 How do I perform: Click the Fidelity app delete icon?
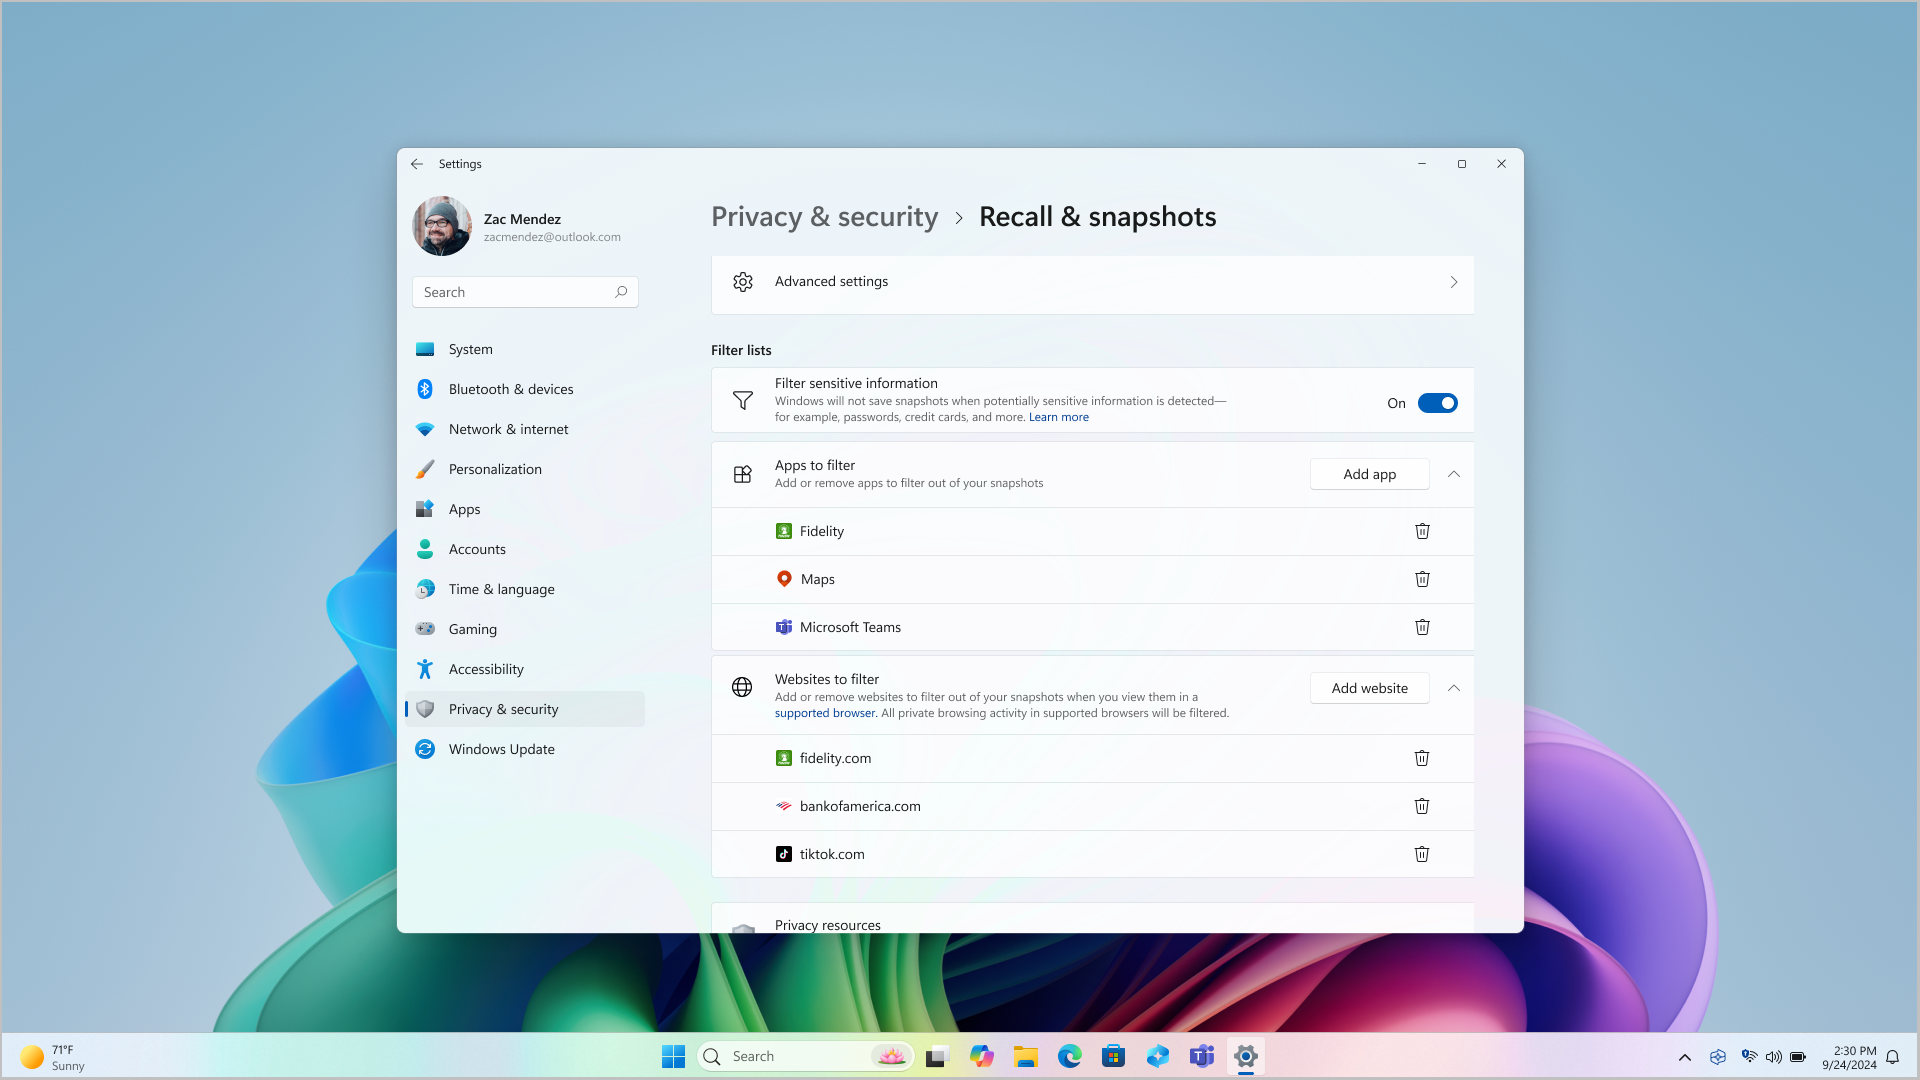point(1423,530)
